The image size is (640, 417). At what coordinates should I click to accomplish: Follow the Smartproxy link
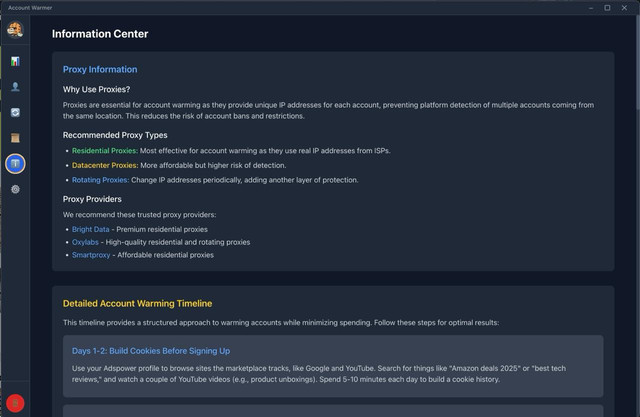(91, 255)
